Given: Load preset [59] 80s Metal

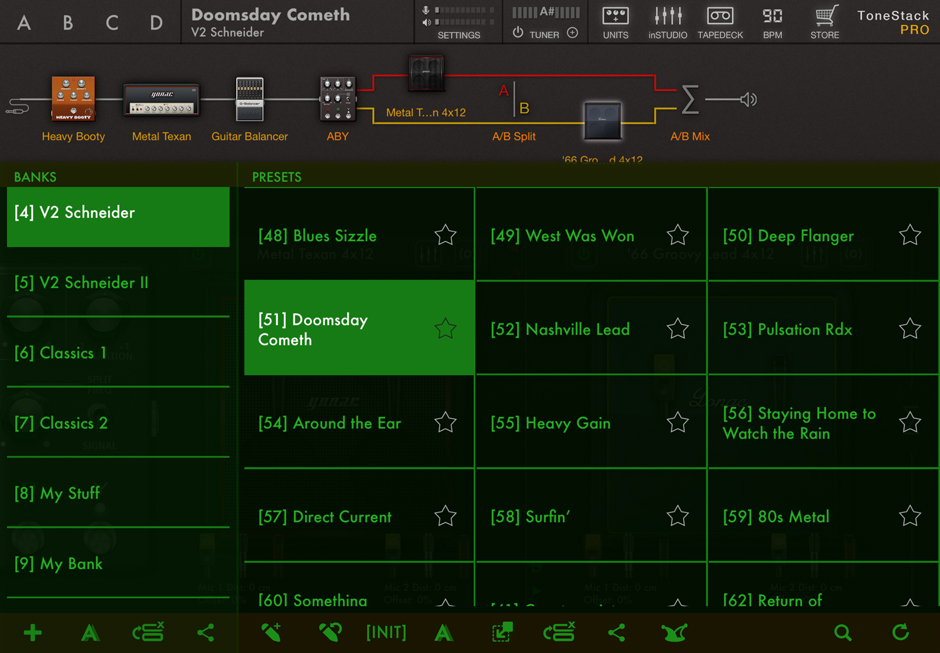Looking at the screenshot, I should [x=823, y=514].
